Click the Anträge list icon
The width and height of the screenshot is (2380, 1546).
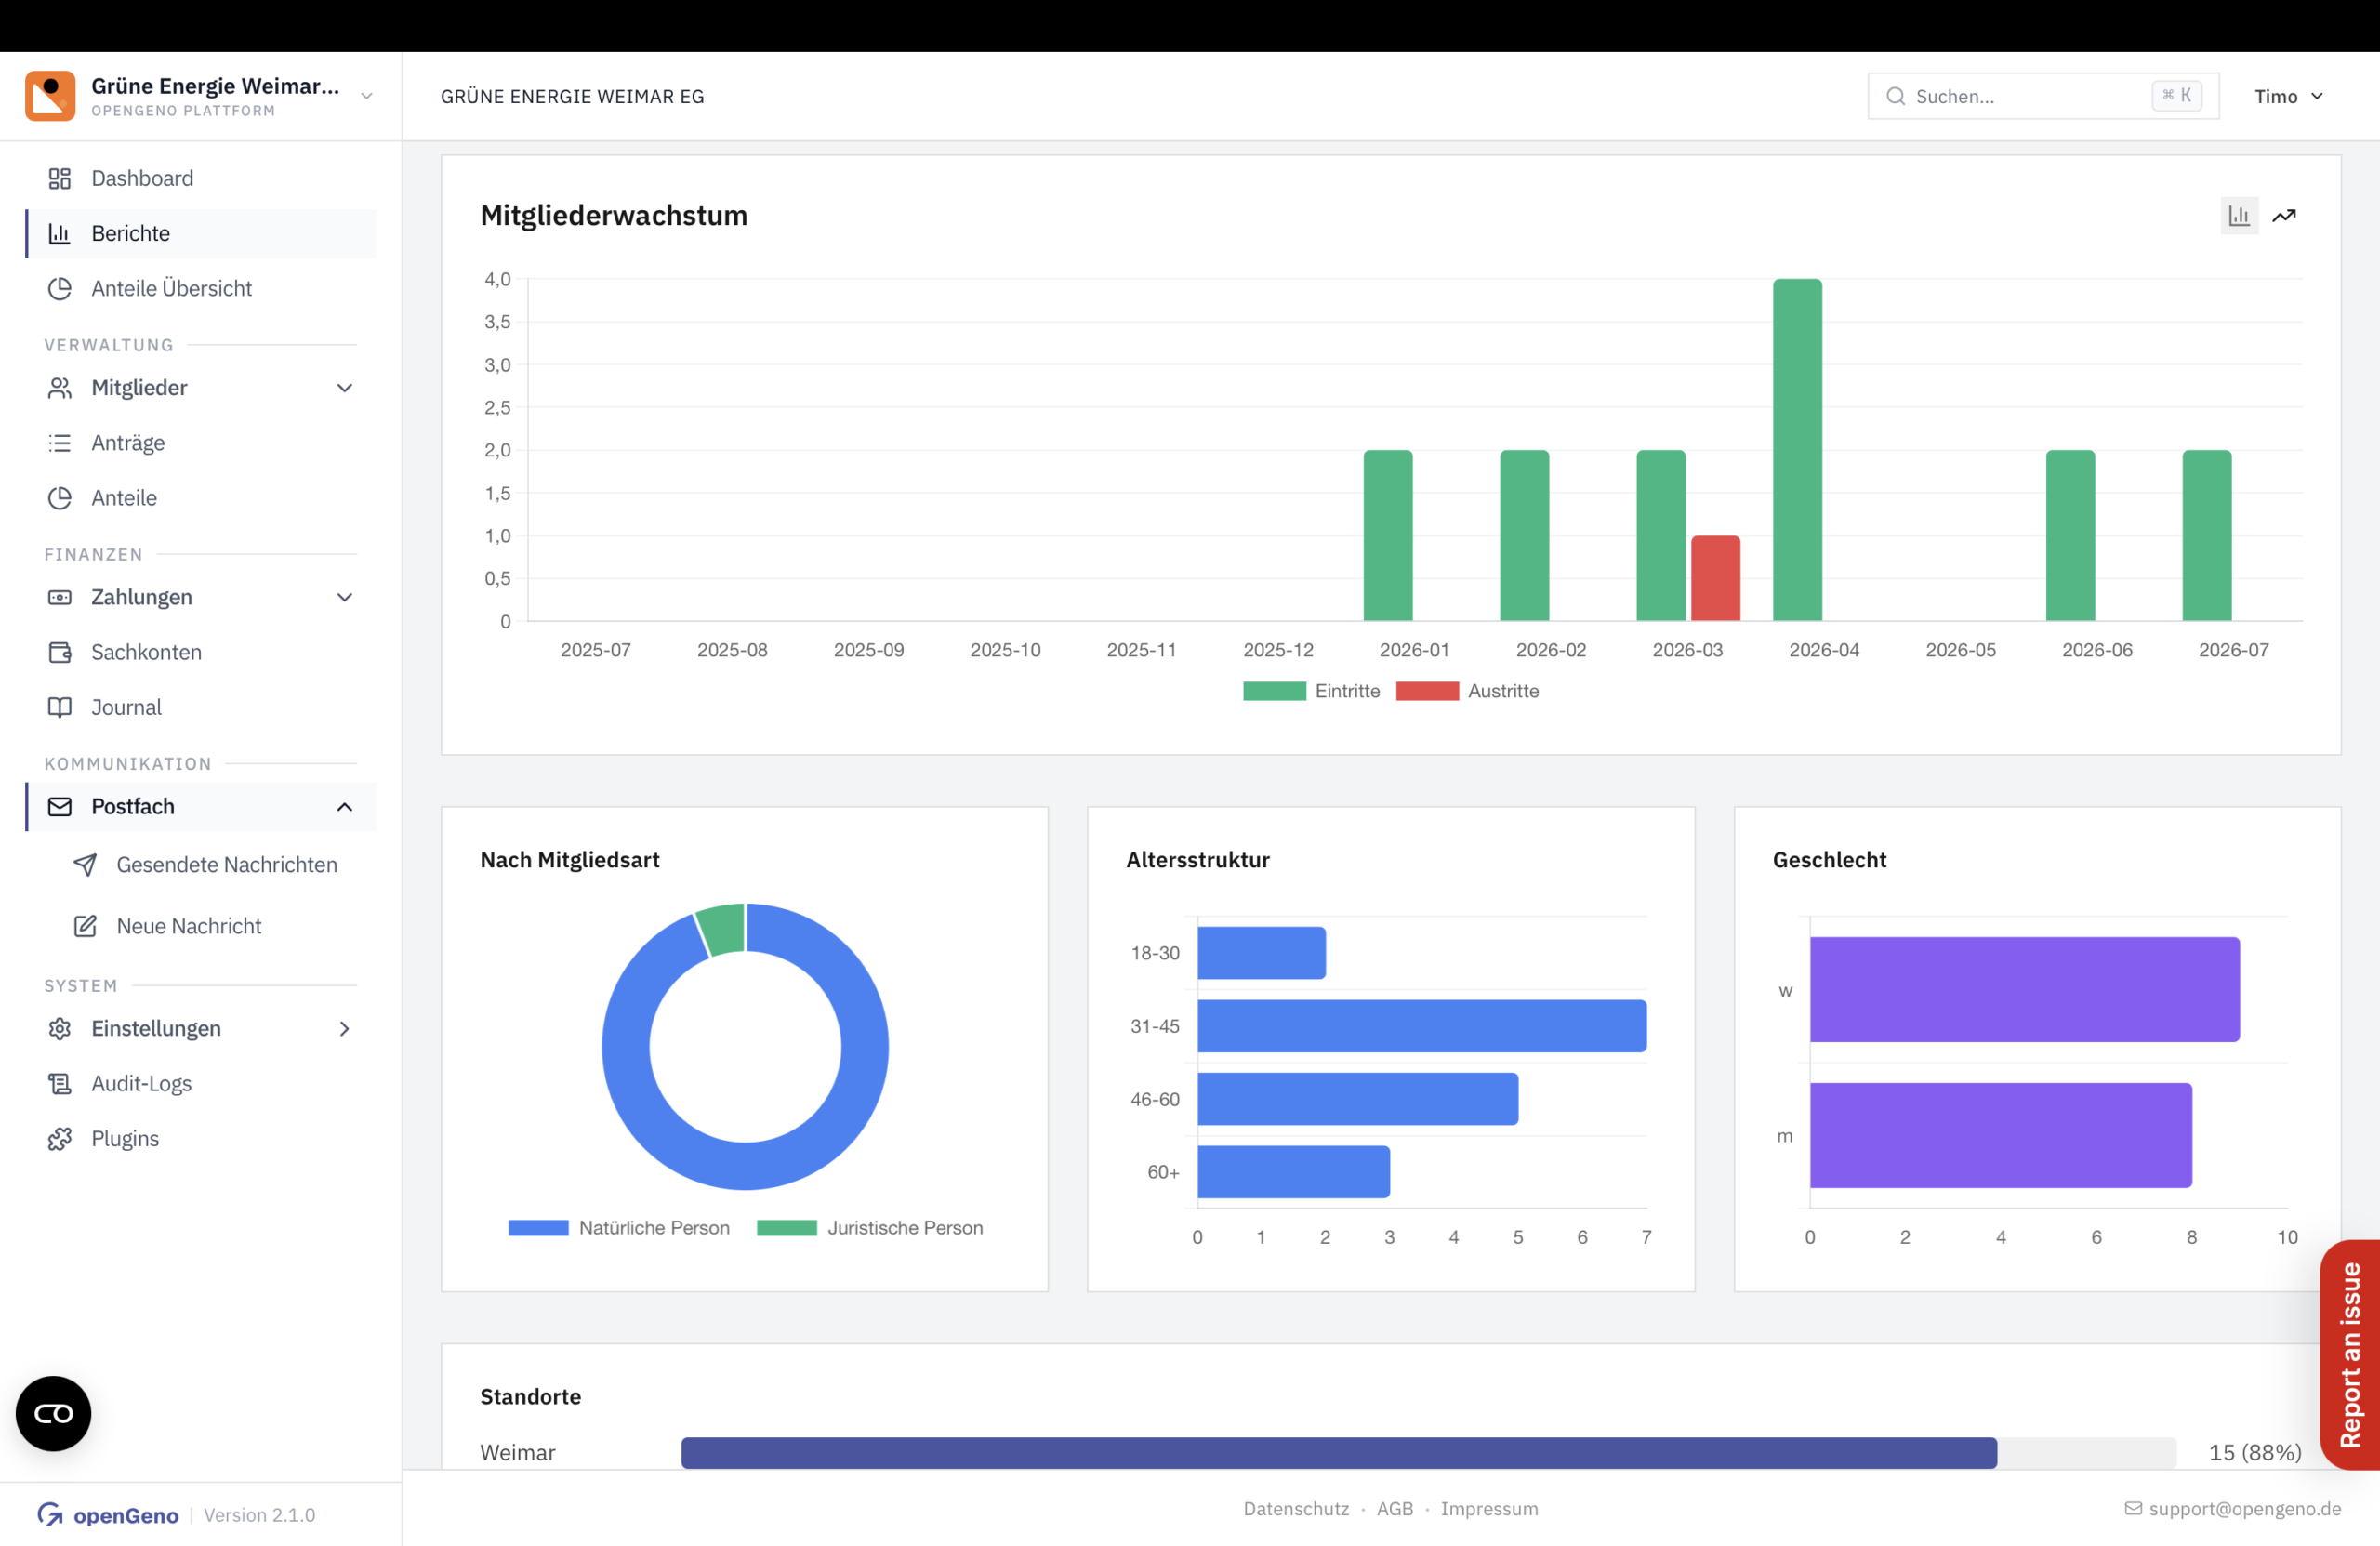pos(60,442)
